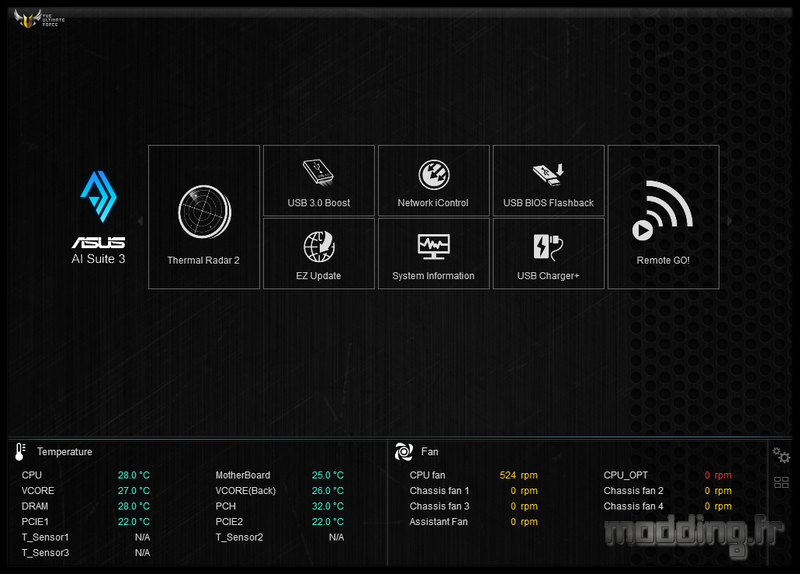Open USB BIOS Flashback

tap(548, 181)
